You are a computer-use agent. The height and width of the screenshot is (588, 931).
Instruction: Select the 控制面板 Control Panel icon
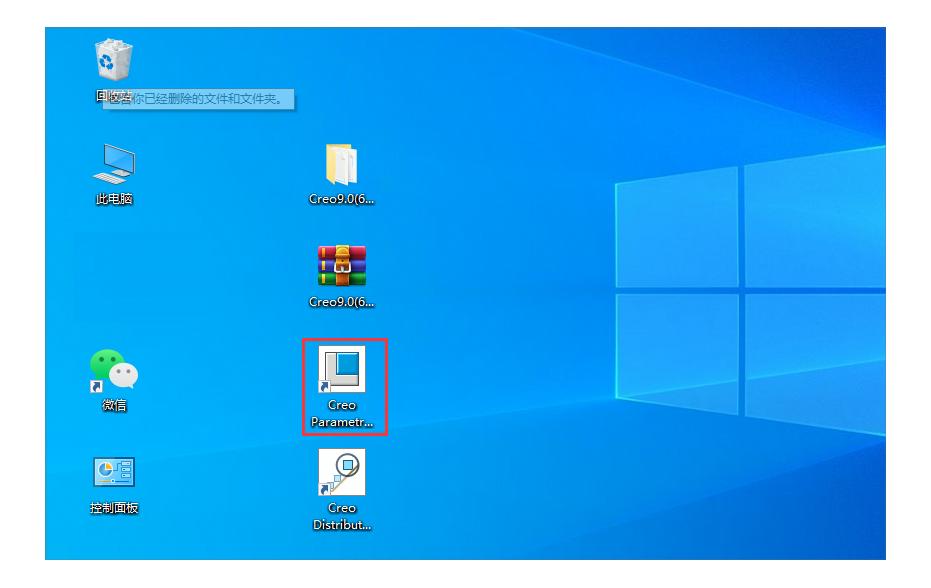[114, 473]
